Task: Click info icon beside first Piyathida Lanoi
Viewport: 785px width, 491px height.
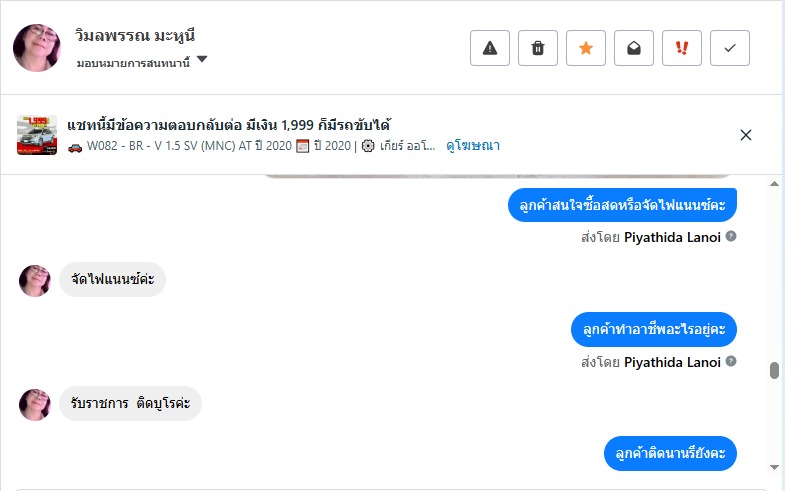Action: pos(731,237)
